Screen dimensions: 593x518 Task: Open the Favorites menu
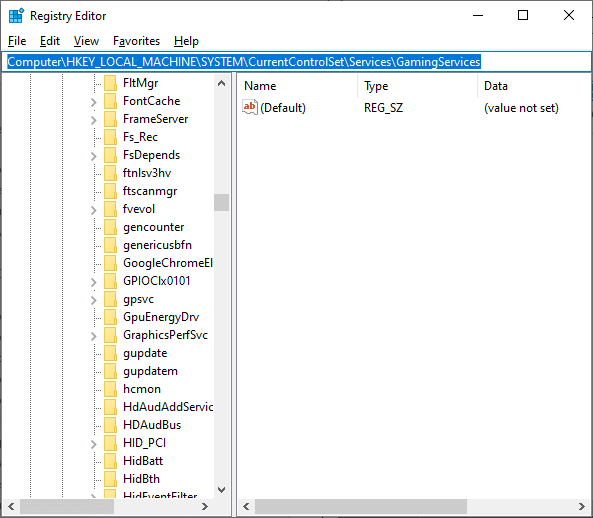click(x=137, y=41)
